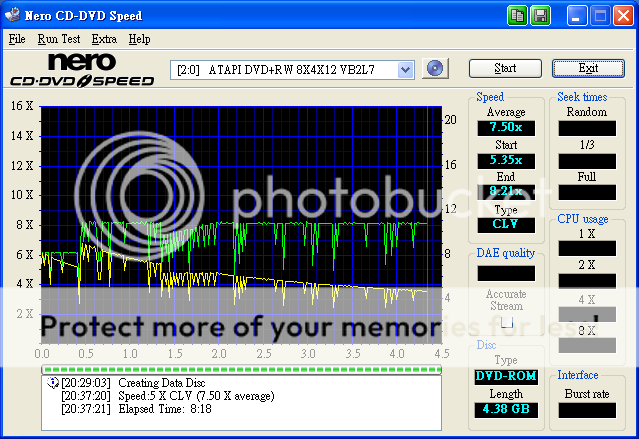Viewport: 639px width, 439px height.
Task: Maximize the Nero CD-DVD Speed window
Action: pyautogui.click(x=602, y=15)
